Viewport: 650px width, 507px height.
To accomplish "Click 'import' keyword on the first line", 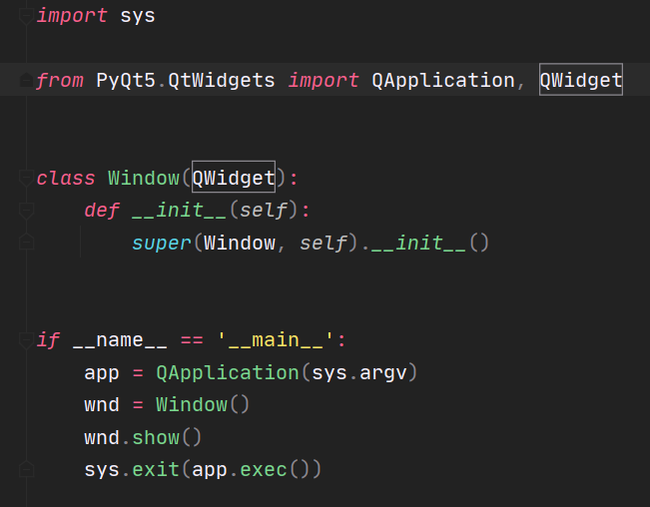I will pos(72,16).
